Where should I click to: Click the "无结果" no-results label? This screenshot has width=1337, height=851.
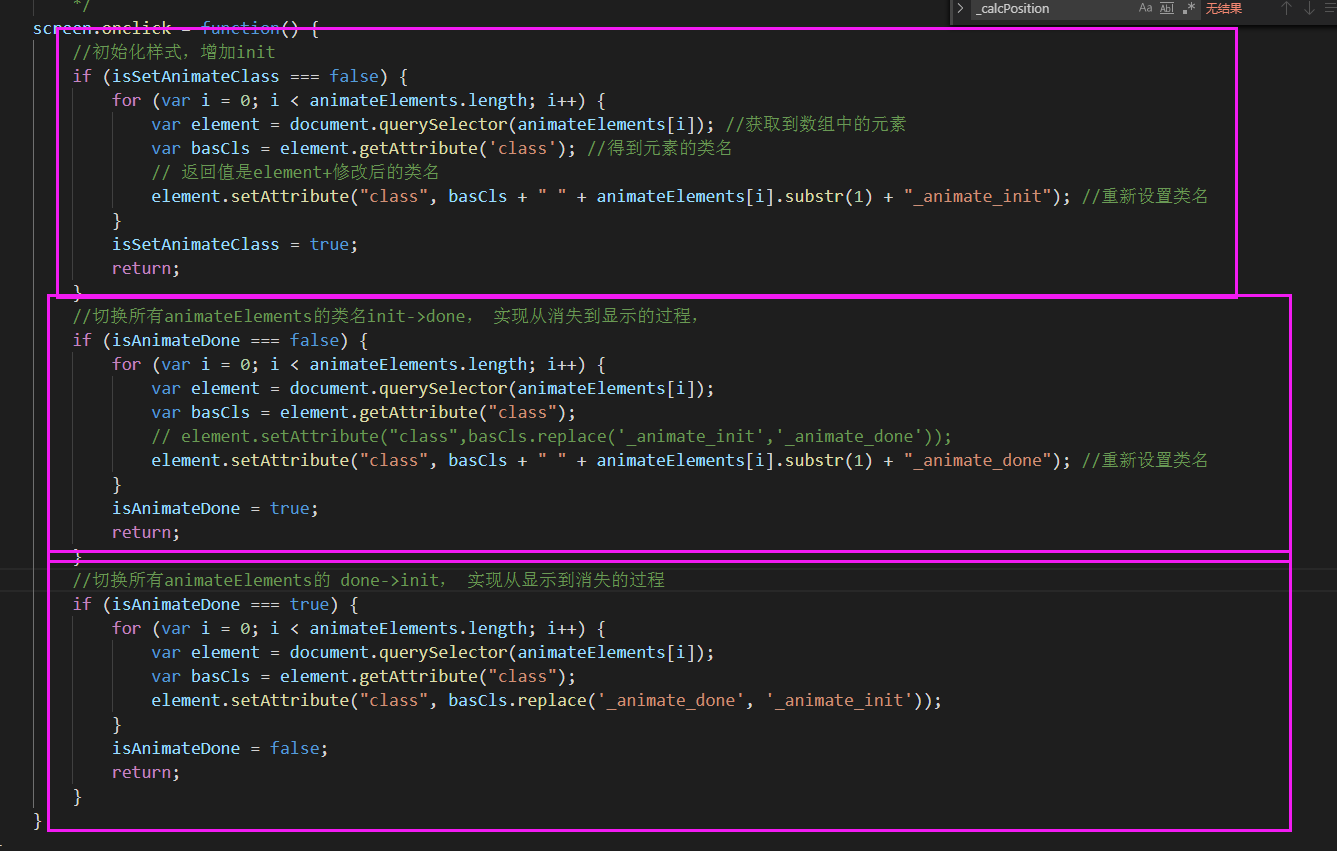click(1223, 8)
